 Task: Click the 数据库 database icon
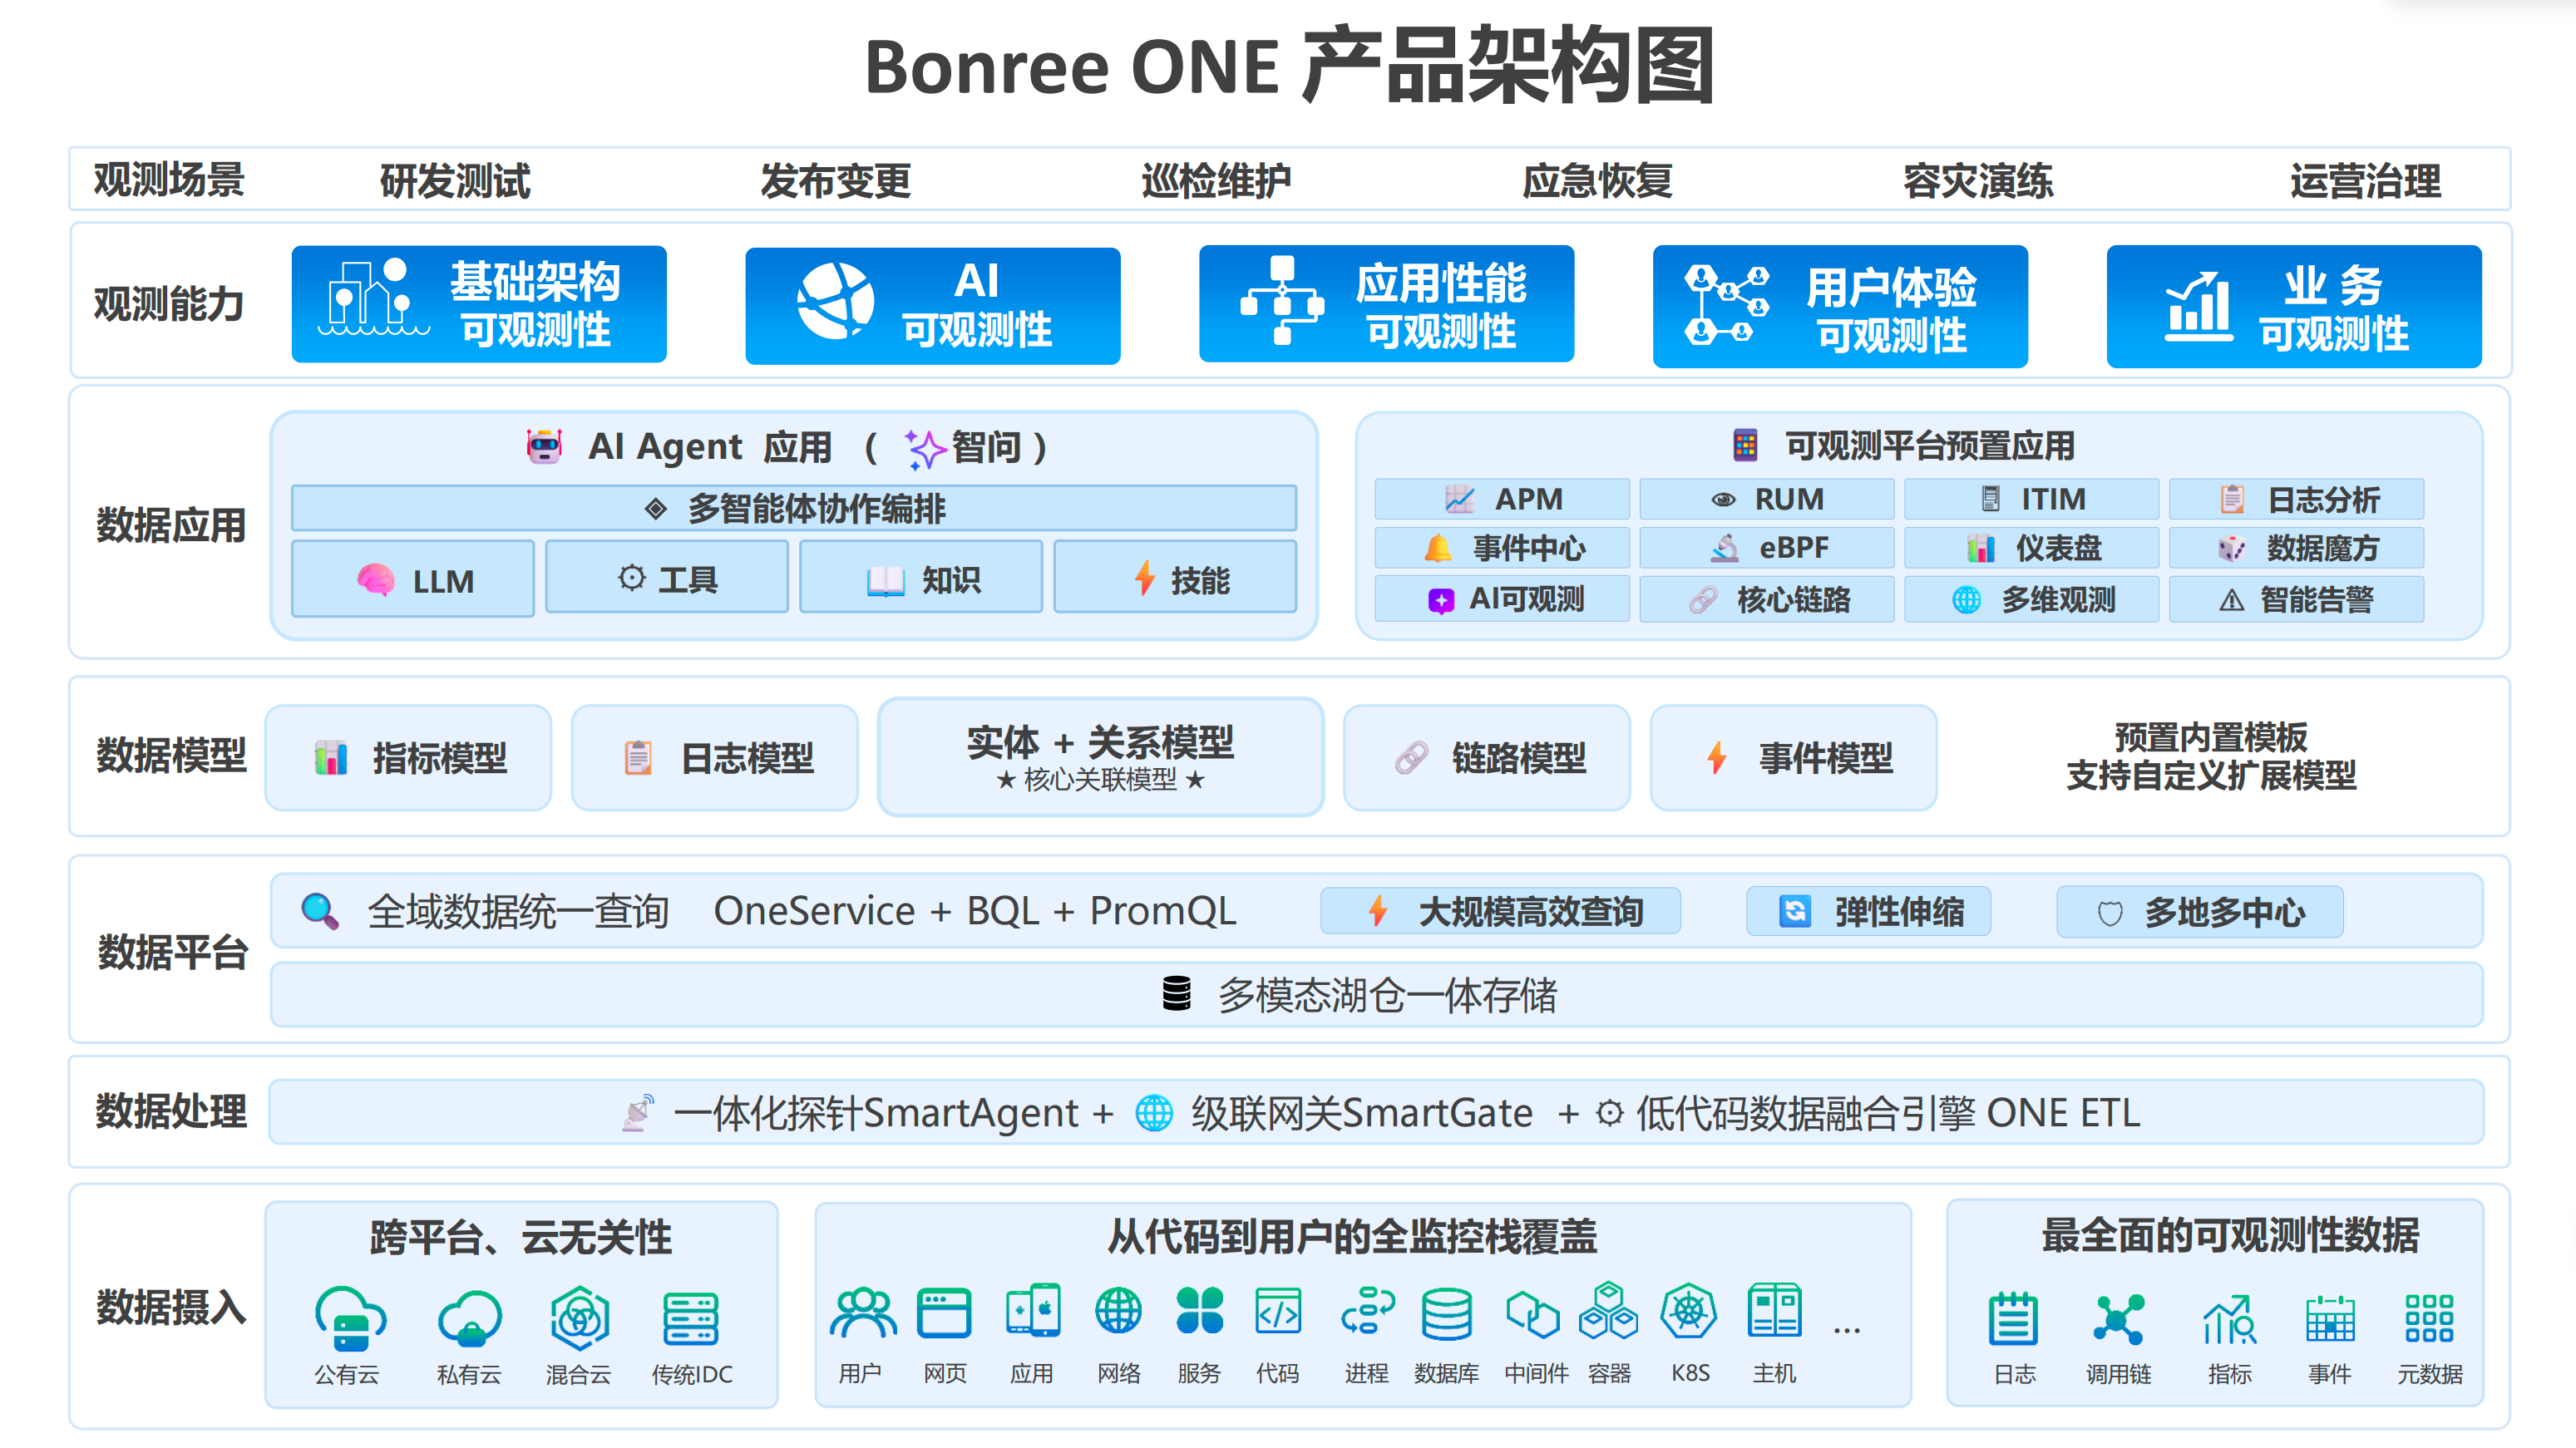coord(1447,1314)
